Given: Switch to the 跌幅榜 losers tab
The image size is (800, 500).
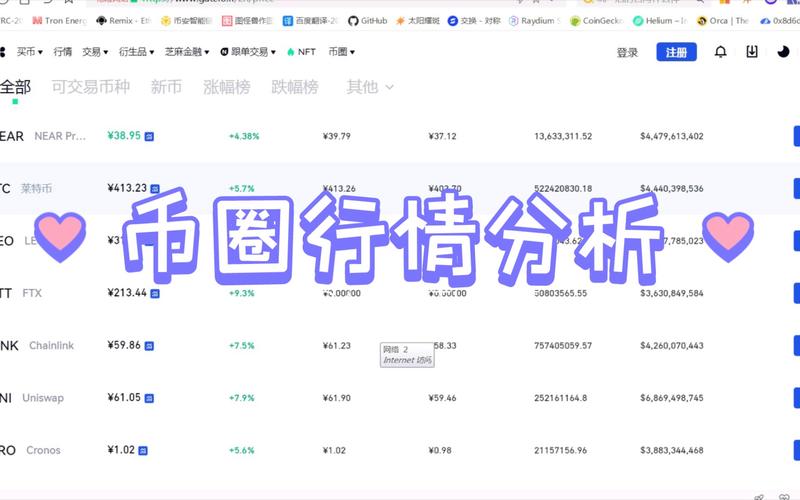Looking at the screenshot, I should [x=295, y=87].
